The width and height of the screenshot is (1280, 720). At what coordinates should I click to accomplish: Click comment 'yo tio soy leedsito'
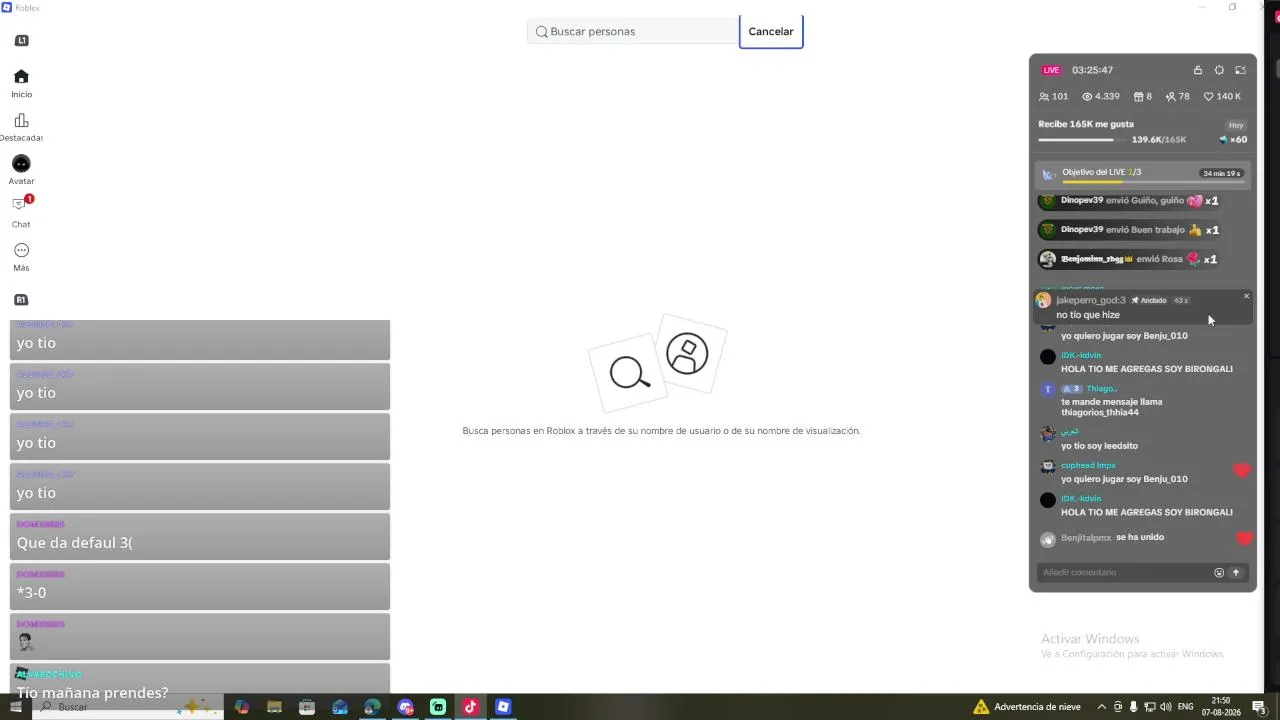(1099, 446)
